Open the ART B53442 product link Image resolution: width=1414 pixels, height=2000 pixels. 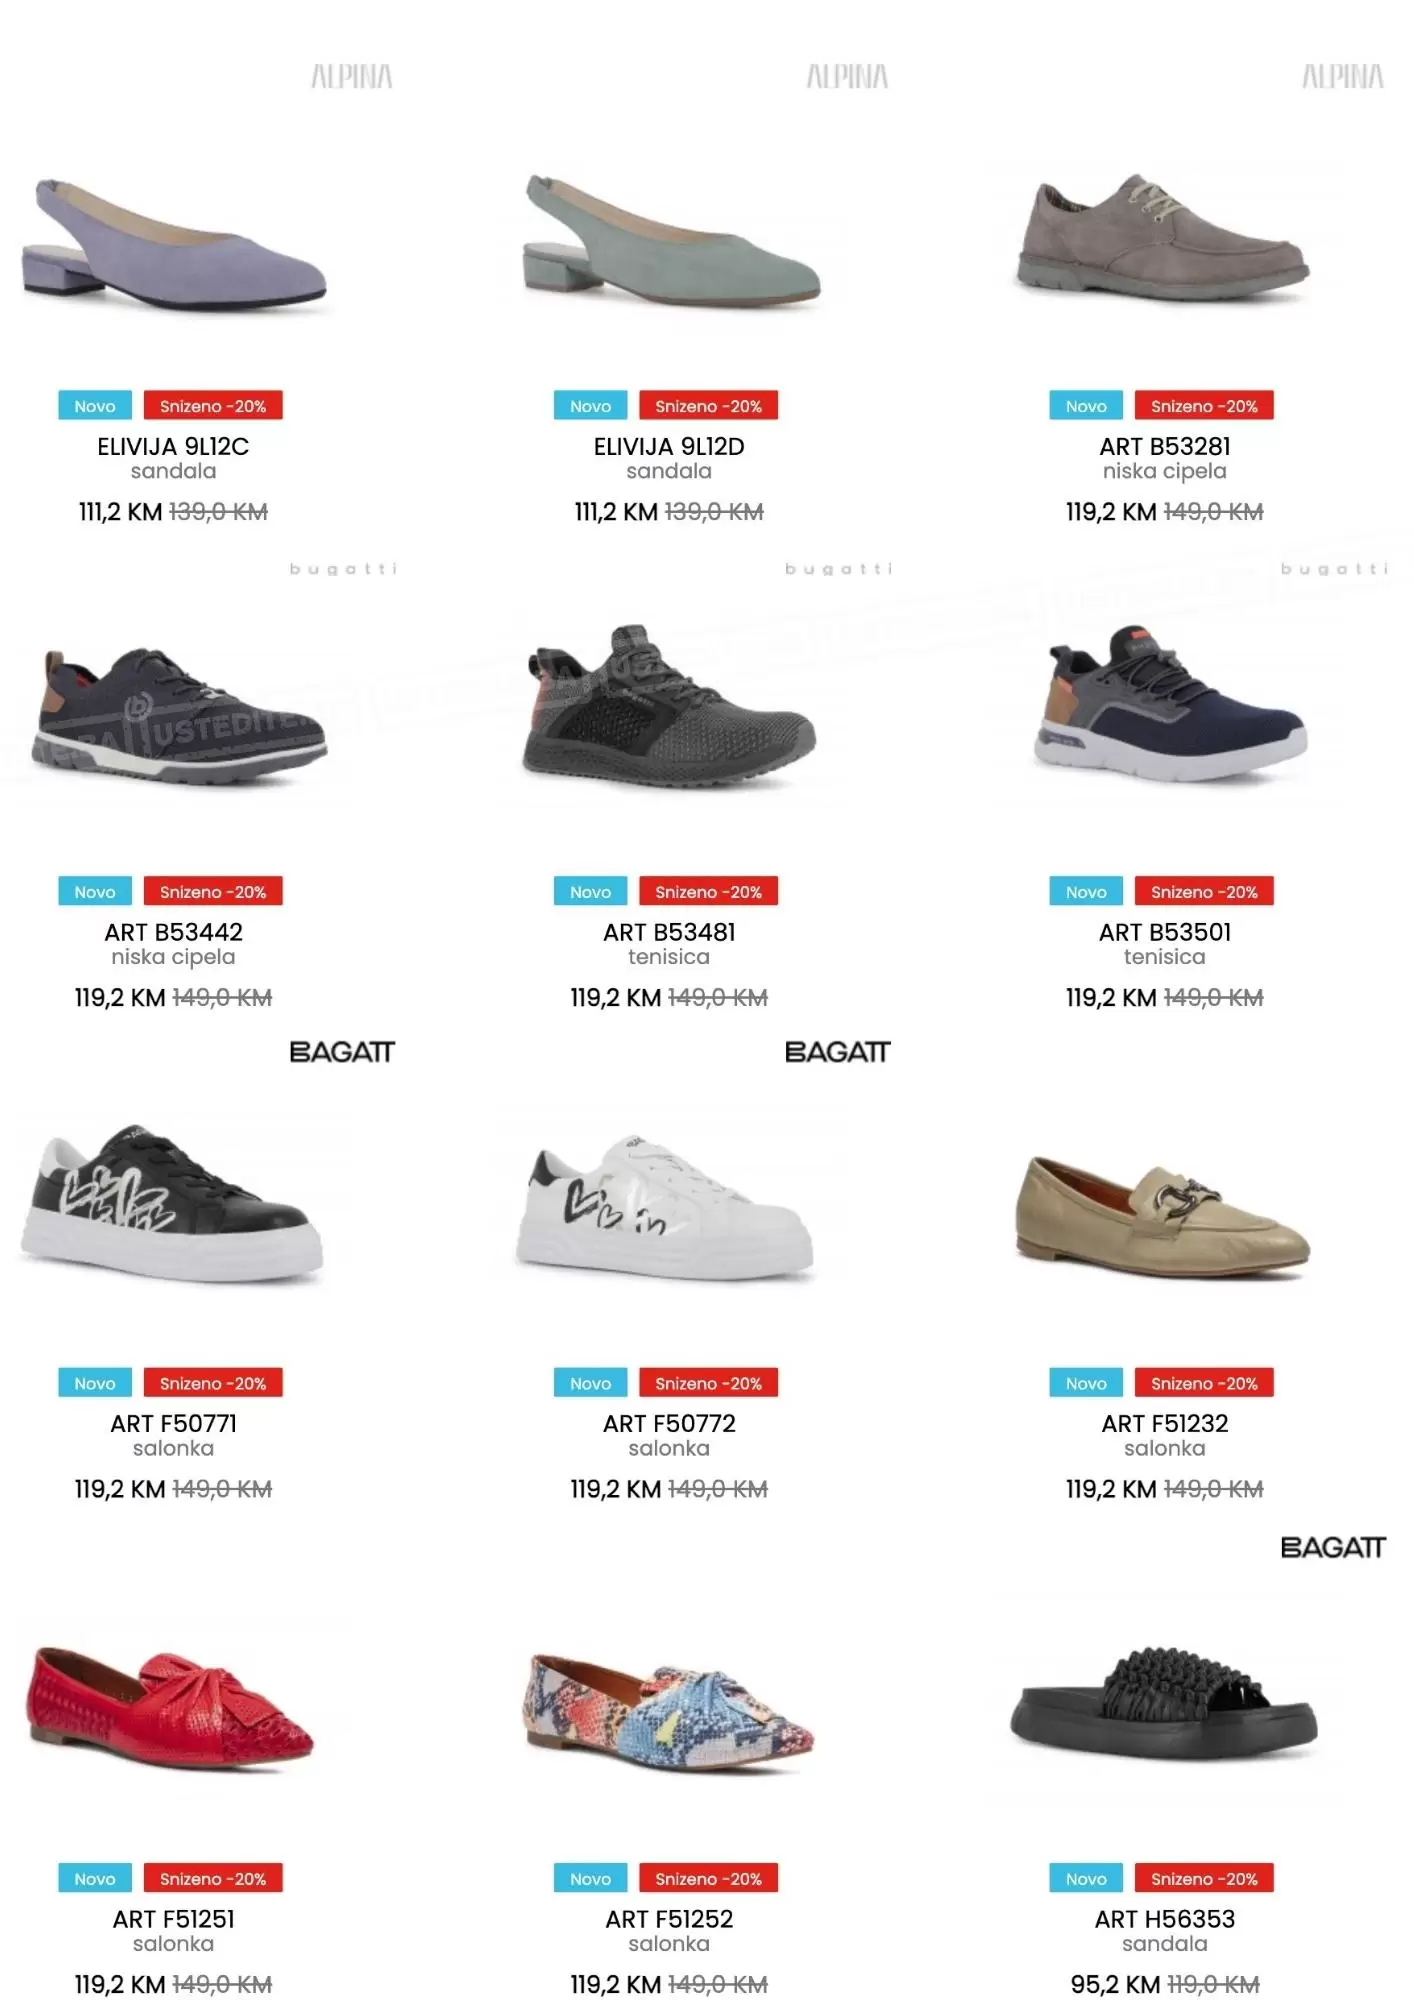[174, 932]
